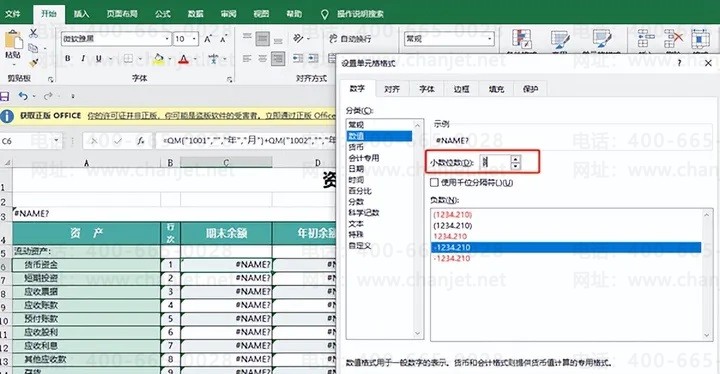This screenshot has width=720, height=374.
Task: Enable the use thousands separator checkbox
Action: click(434, 182)
